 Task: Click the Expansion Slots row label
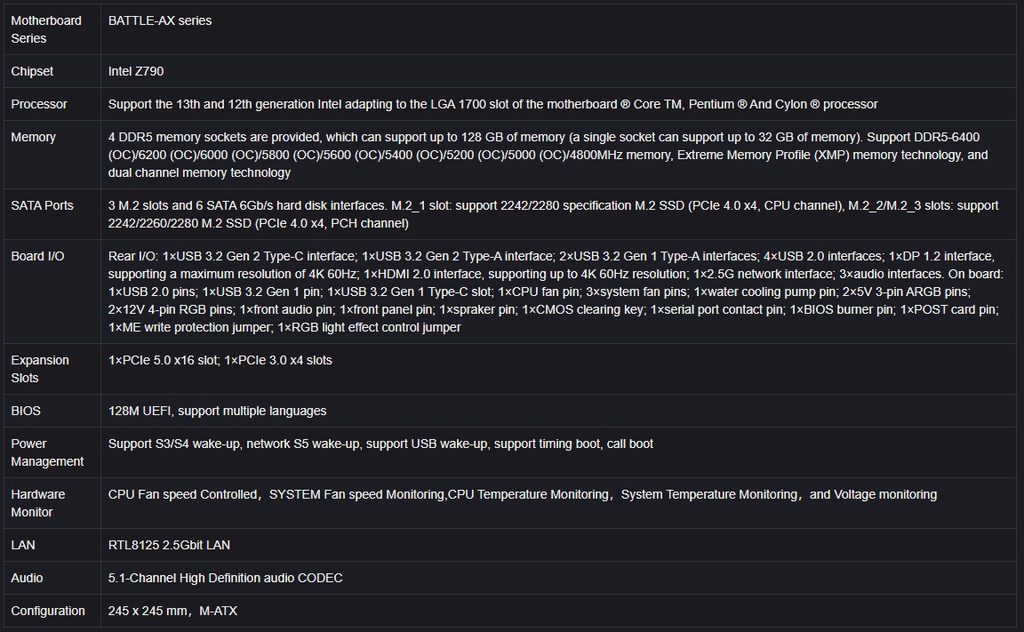pyautogui.click(x=40, y=369)
